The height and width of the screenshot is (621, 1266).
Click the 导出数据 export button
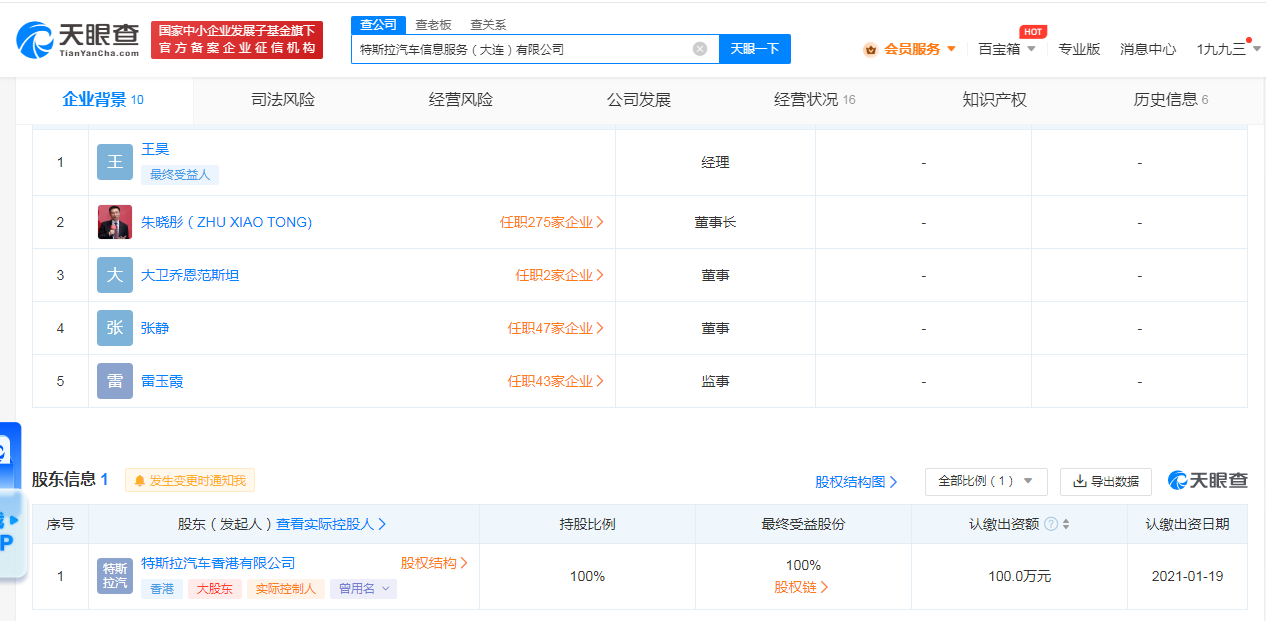click(x=1105, y=481)
